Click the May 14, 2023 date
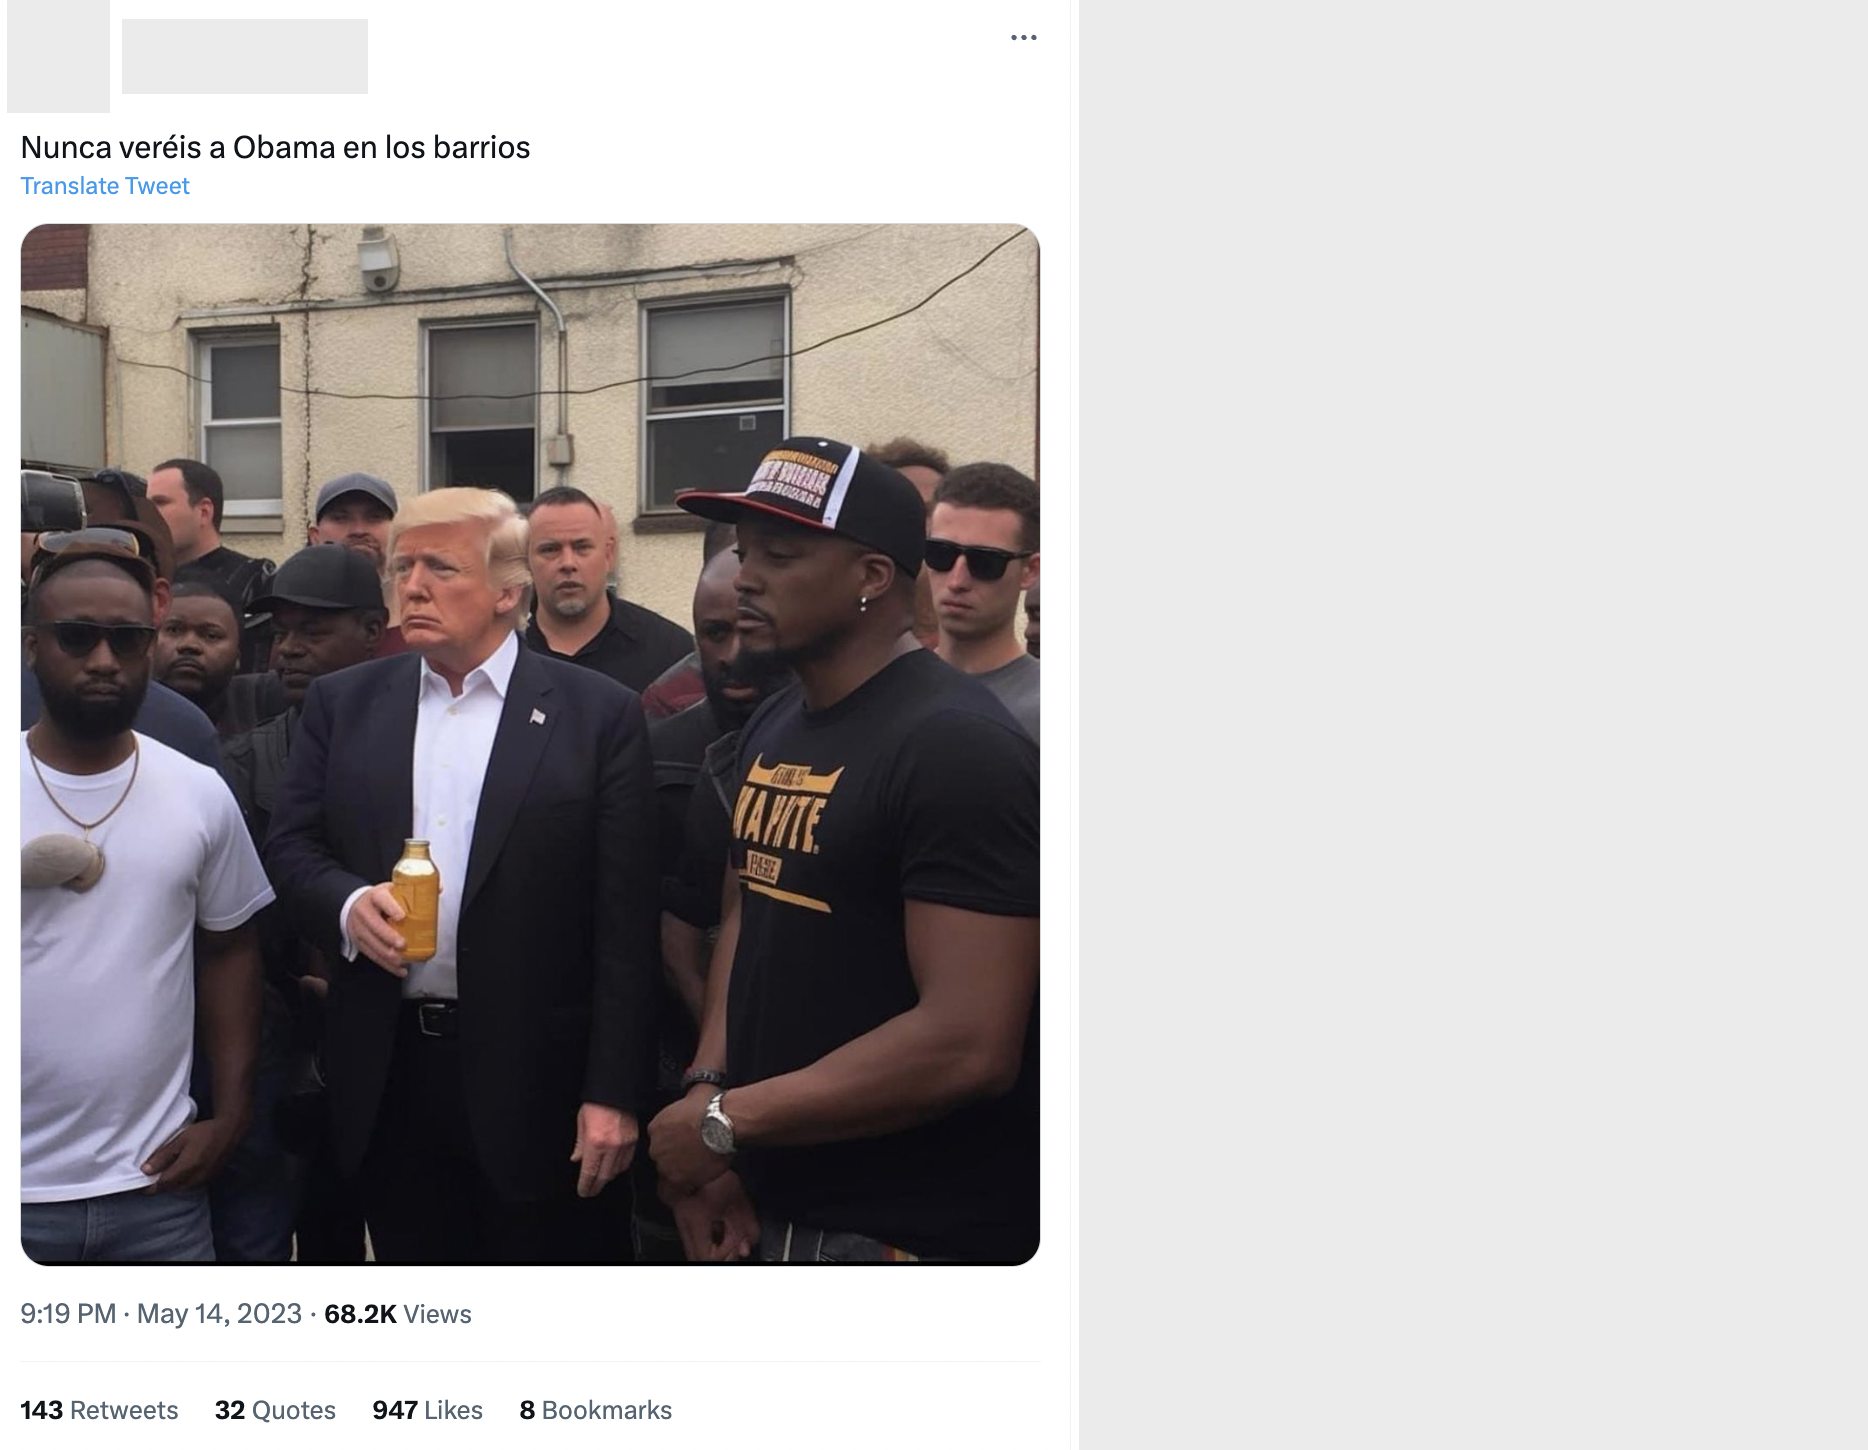 pos(219,1314)
